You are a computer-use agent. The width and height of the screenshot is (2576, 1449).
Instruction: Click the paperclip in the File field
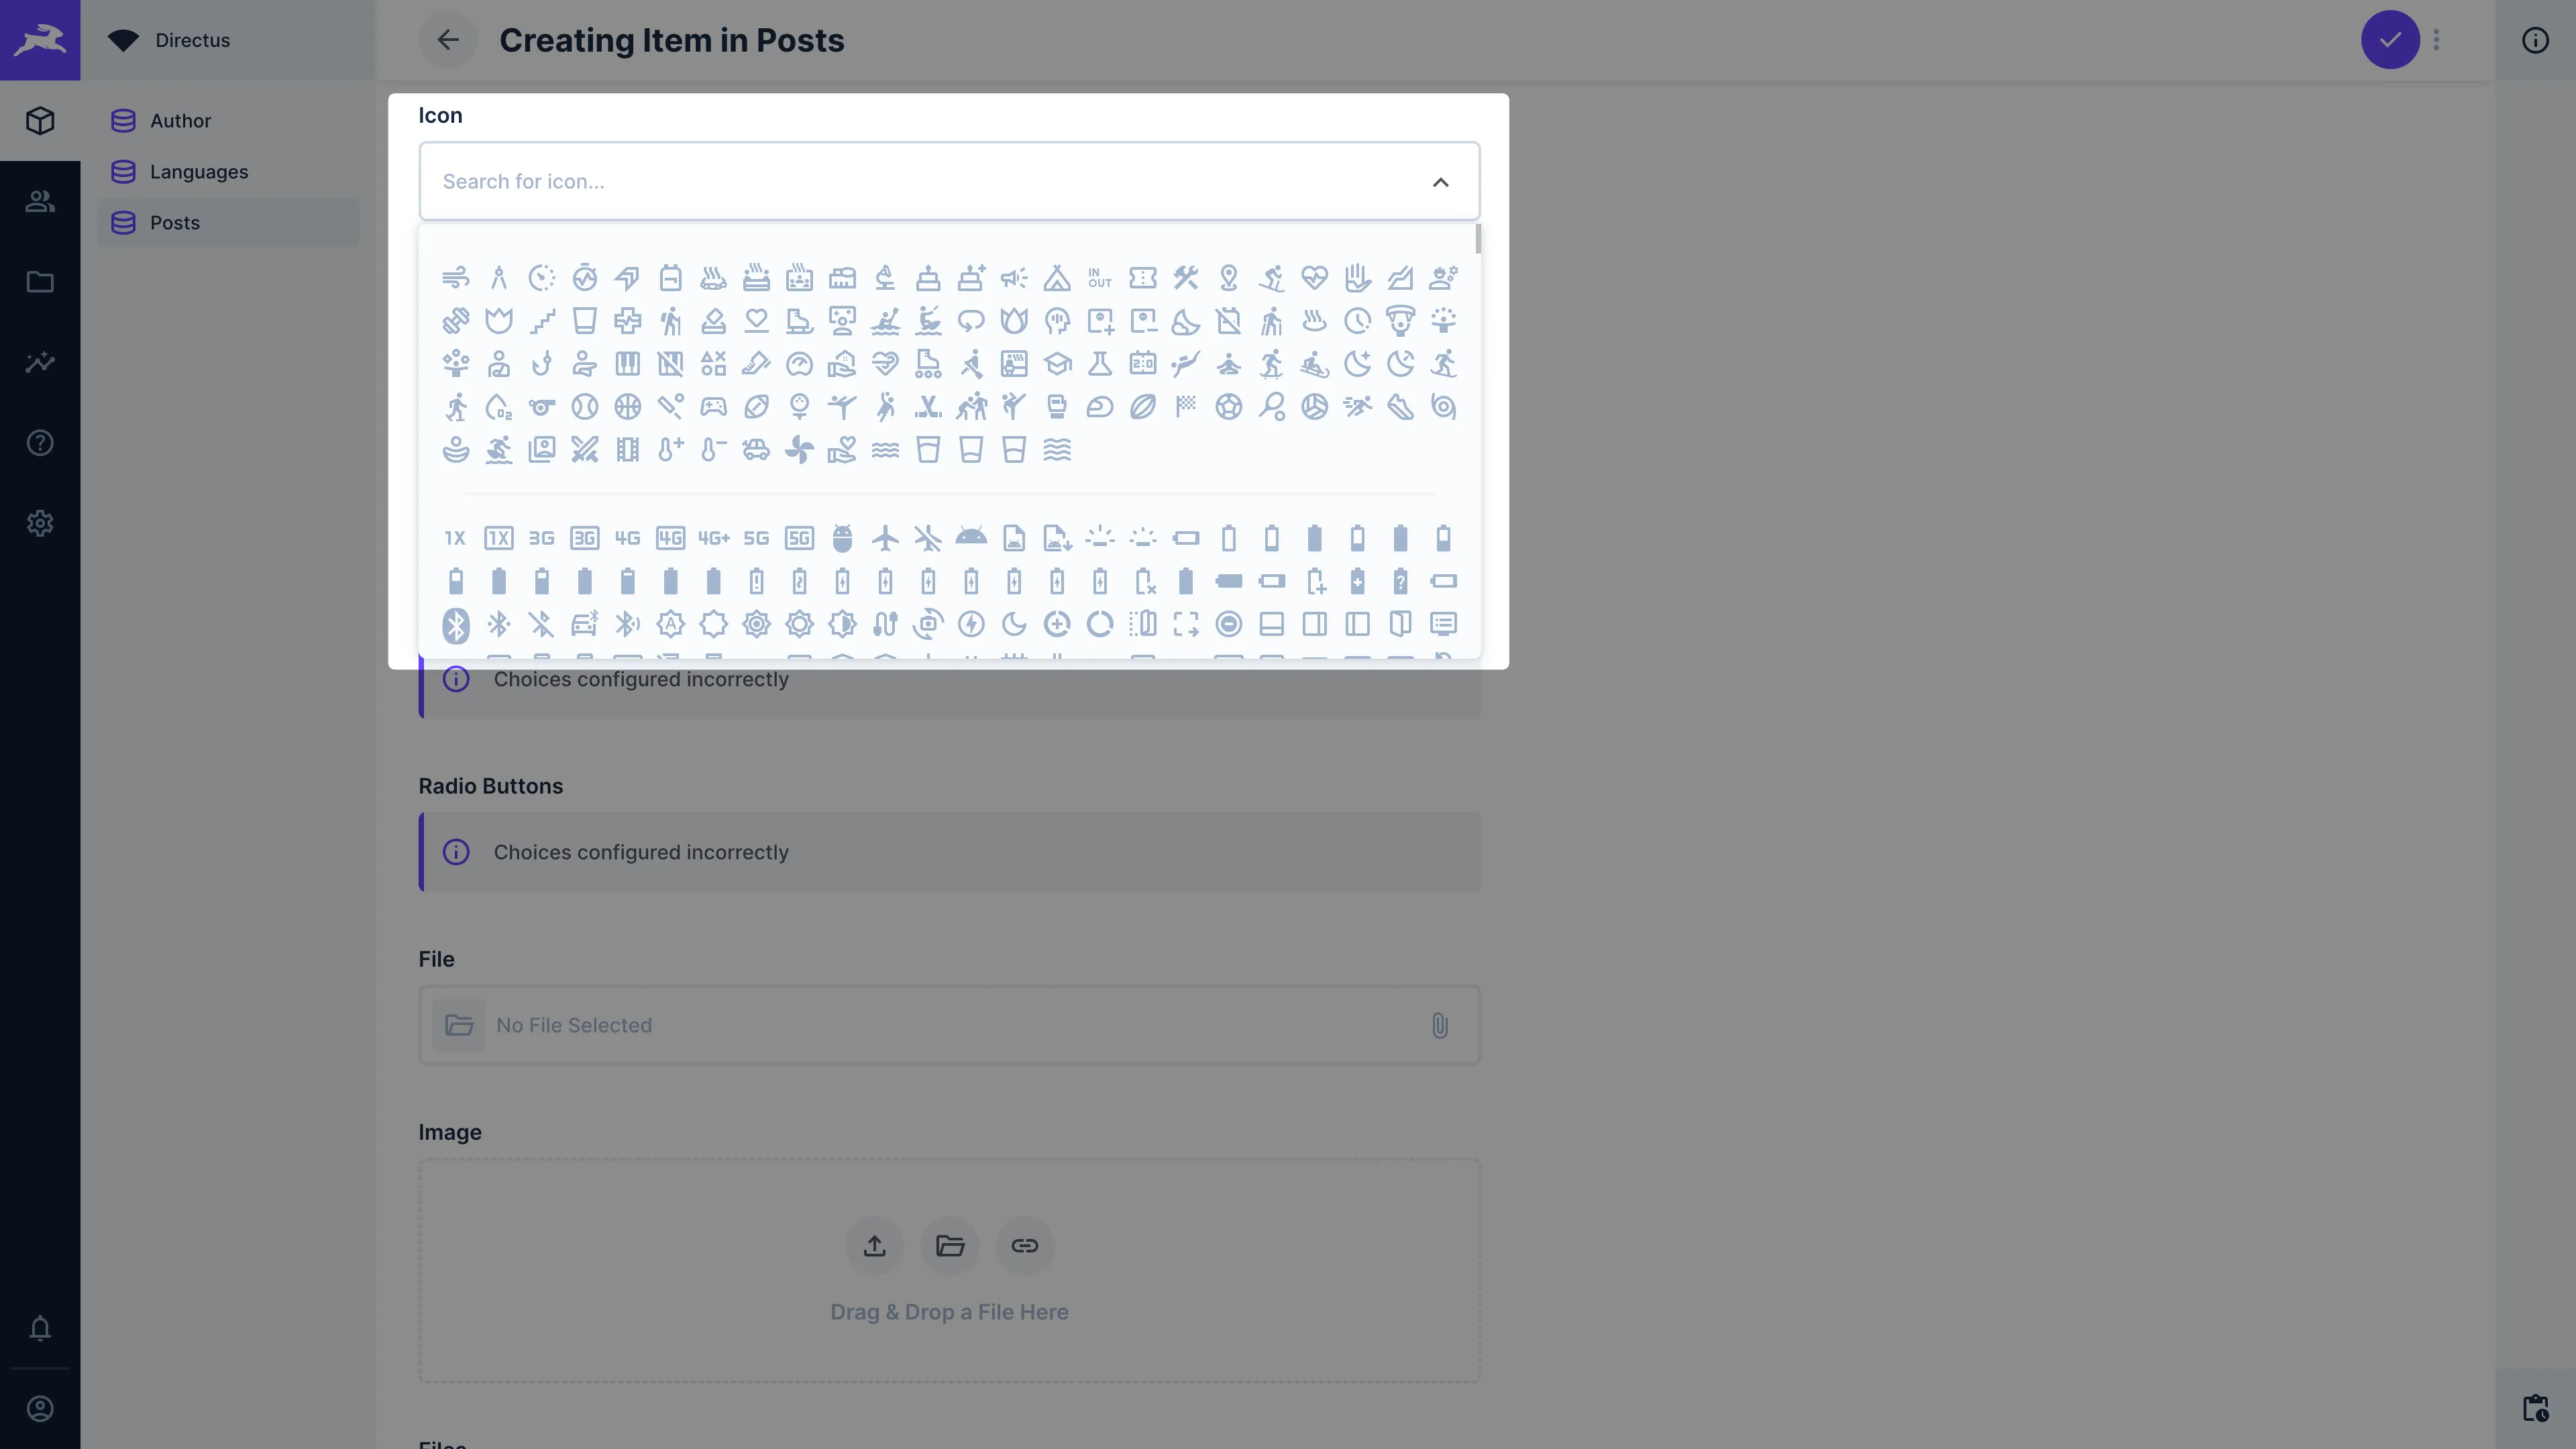1440,1025
